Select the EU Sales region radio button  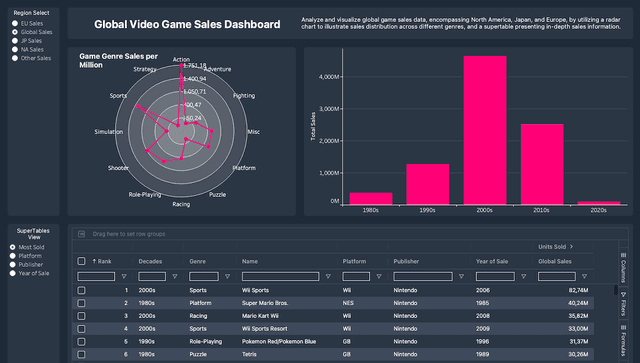[15, 23]
